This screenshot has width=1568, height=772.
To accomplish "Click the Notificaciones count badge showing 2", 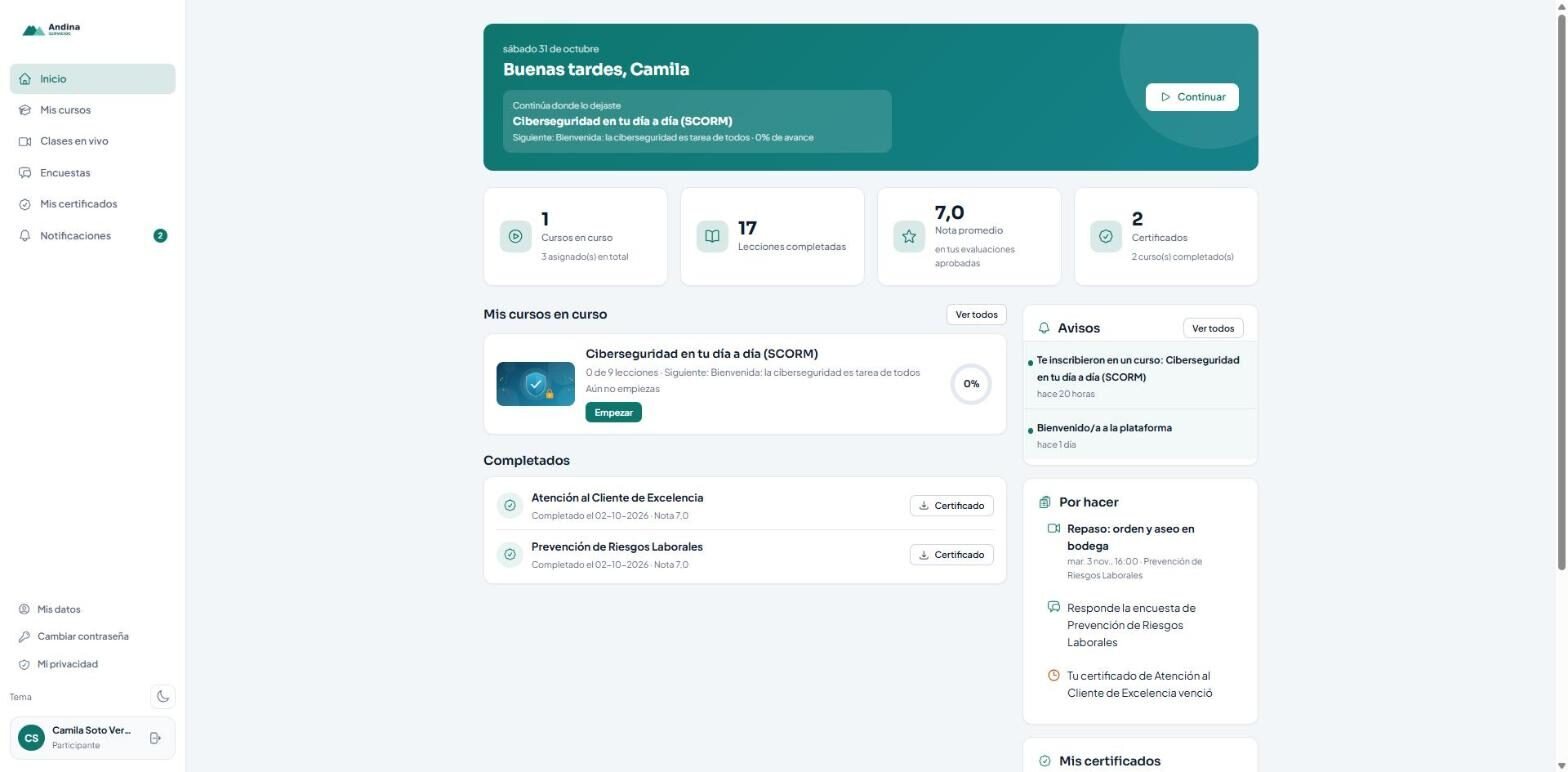I will tap(160, 236).
